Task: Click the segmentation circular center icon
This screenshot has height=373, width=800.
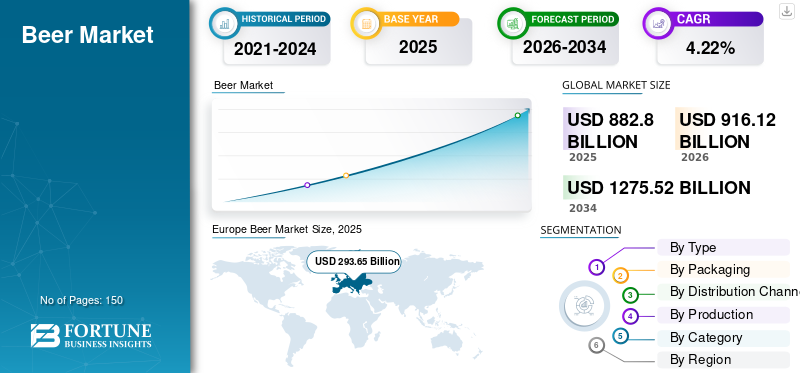Action: coord(584,306)
